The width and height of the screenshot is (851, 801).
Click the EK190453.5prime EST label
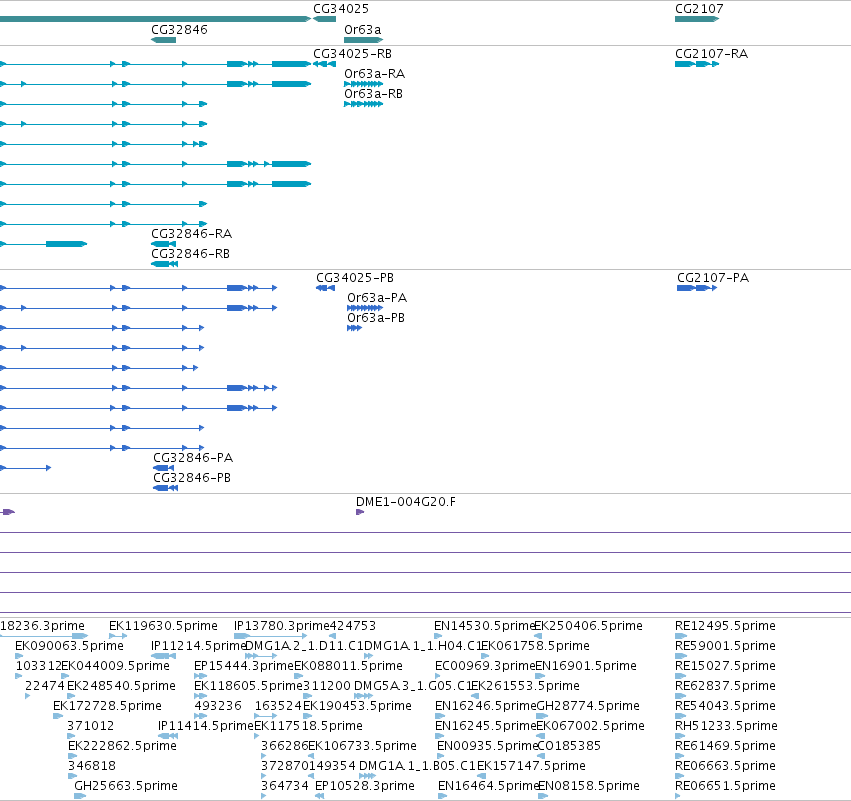(357, 707)
